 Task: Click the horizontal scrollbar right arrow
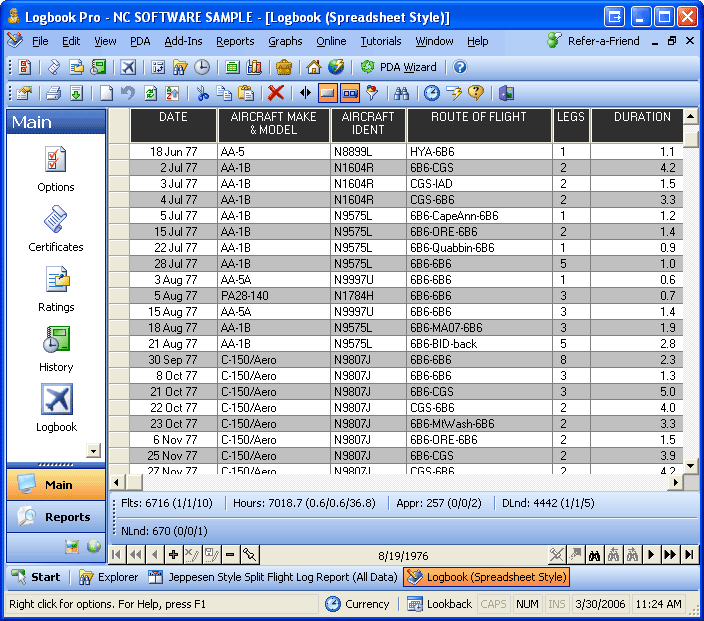pyautogui.click(x=675, y=483)
